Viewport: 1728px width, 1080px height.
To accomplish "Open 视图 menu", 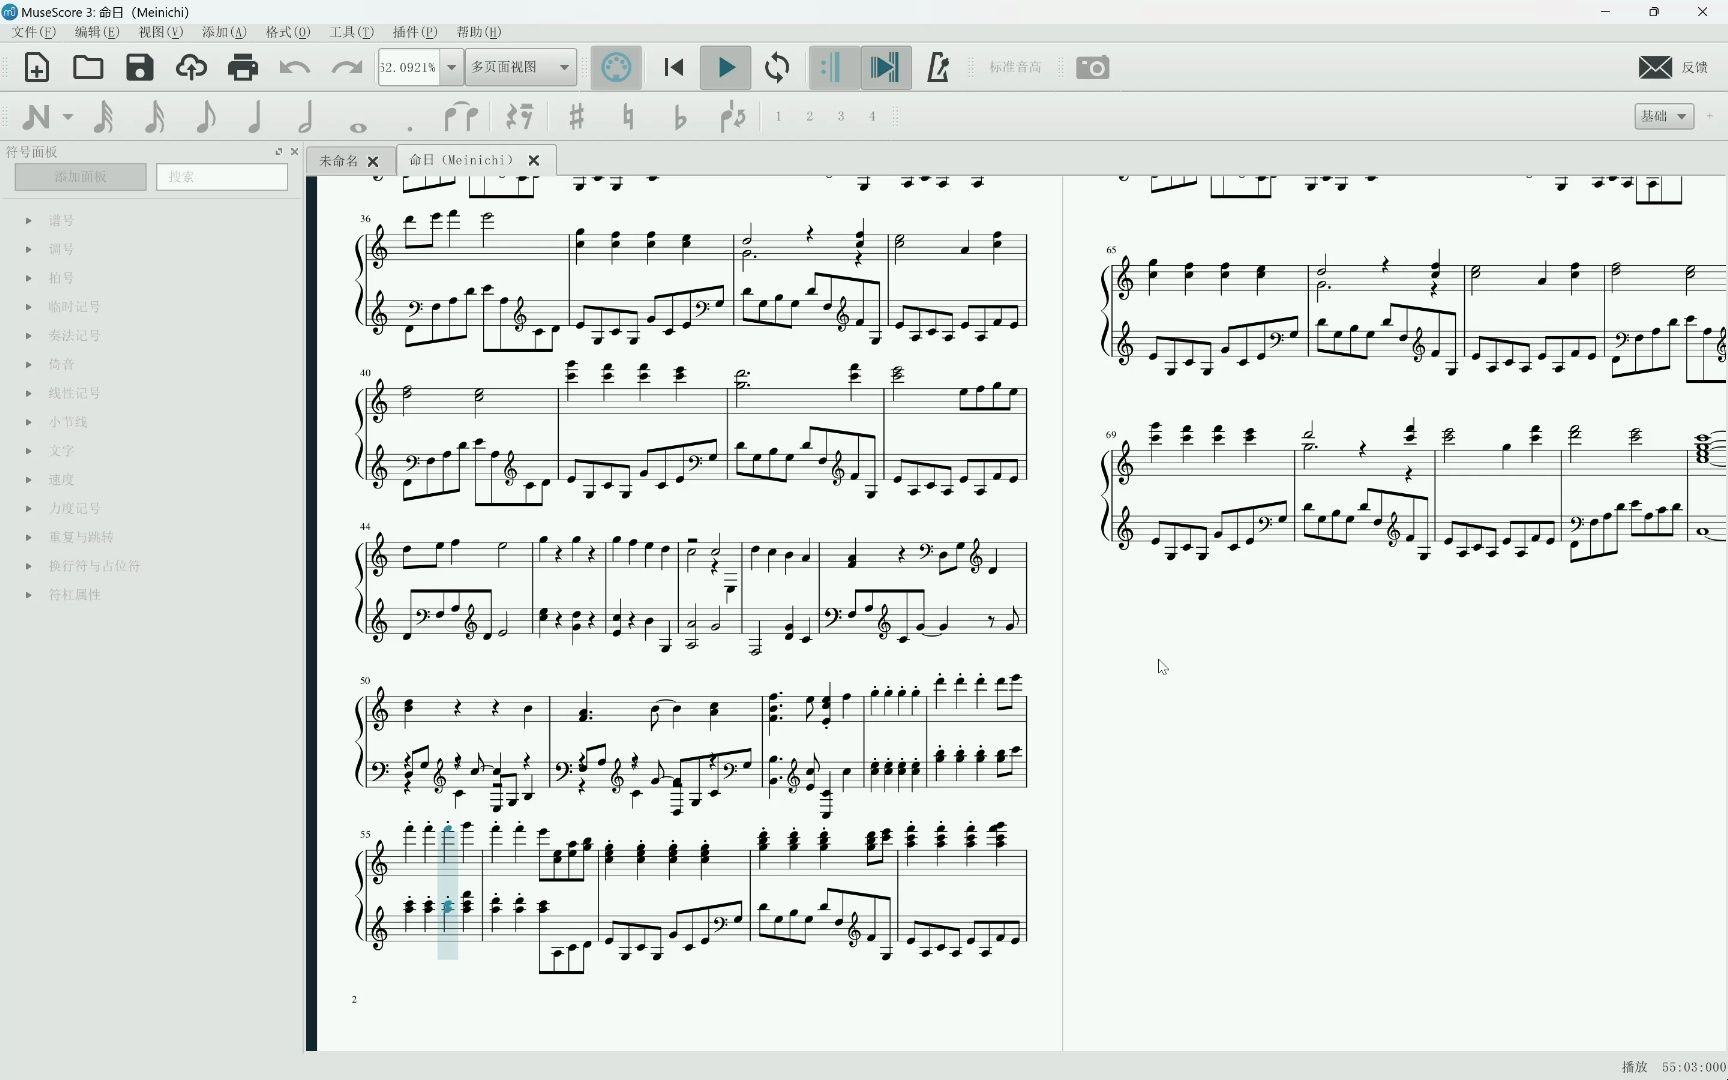I will pos(161,32).
